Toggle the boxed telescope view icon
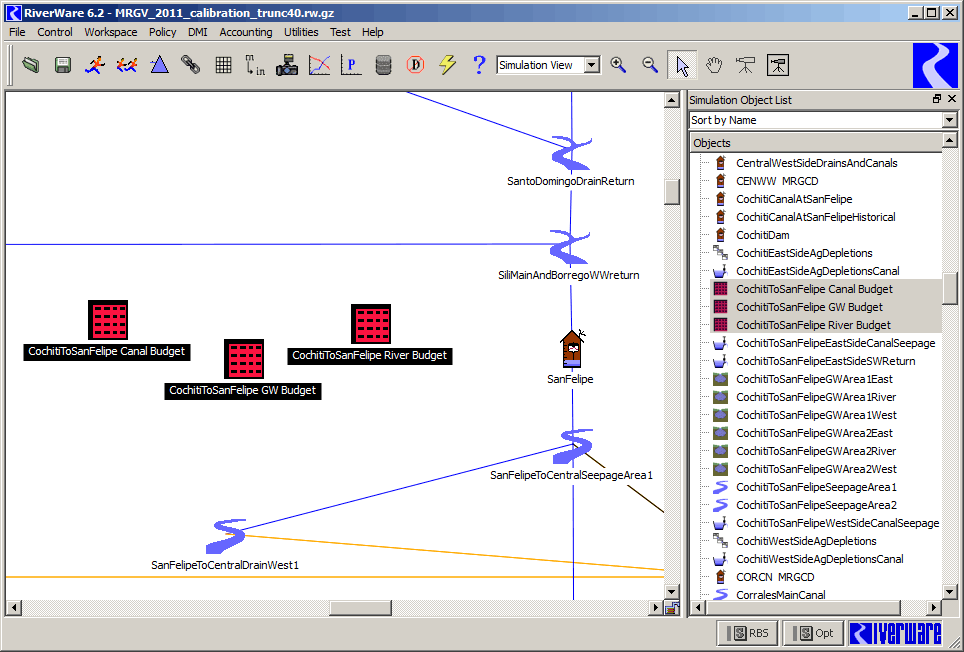 point(778,65)
